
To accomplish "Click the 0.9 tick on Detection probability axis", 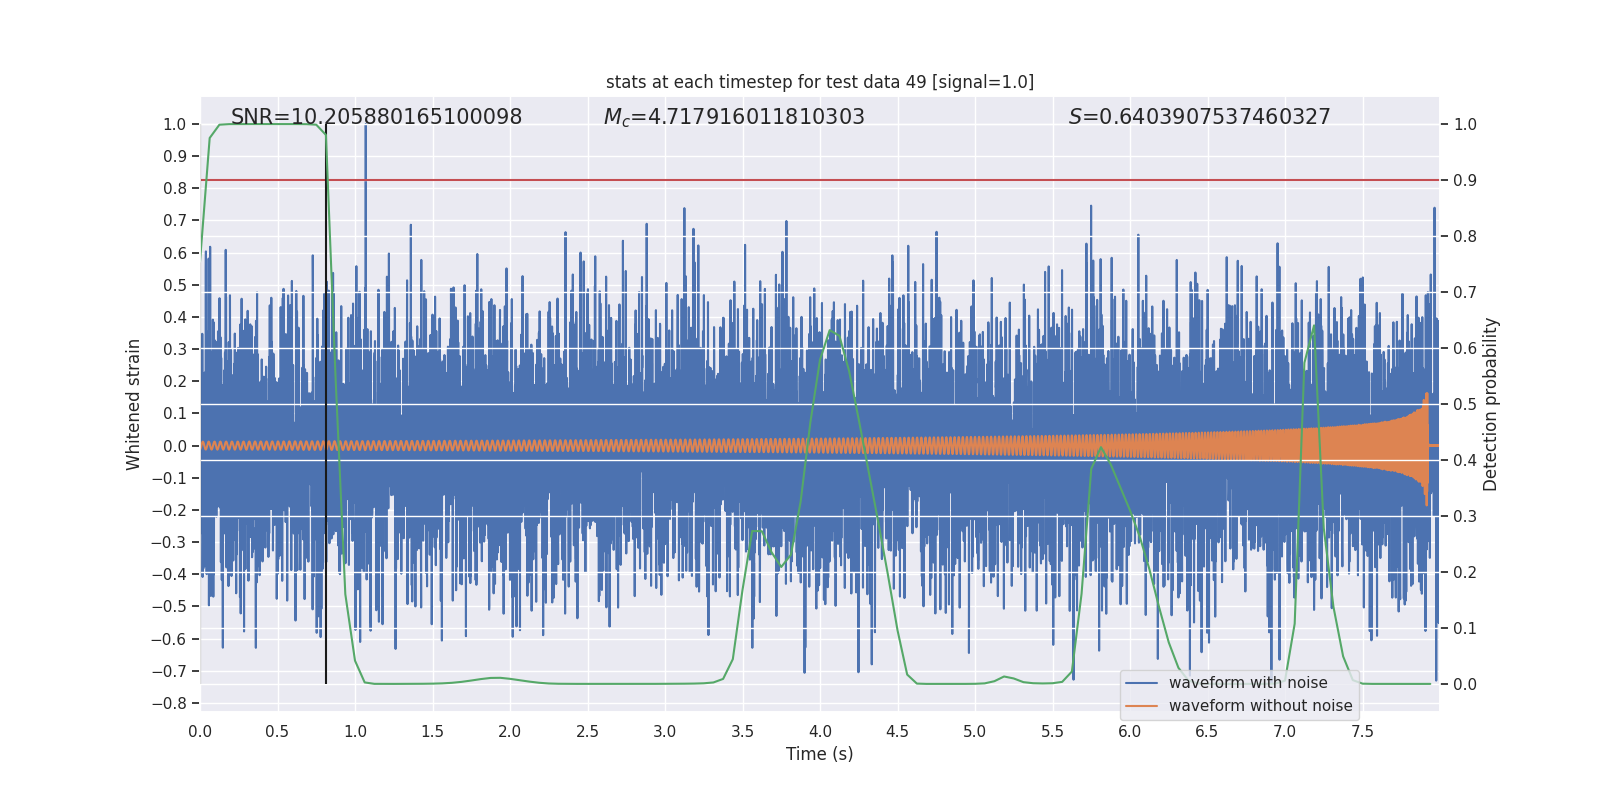I will [1464, 181].
